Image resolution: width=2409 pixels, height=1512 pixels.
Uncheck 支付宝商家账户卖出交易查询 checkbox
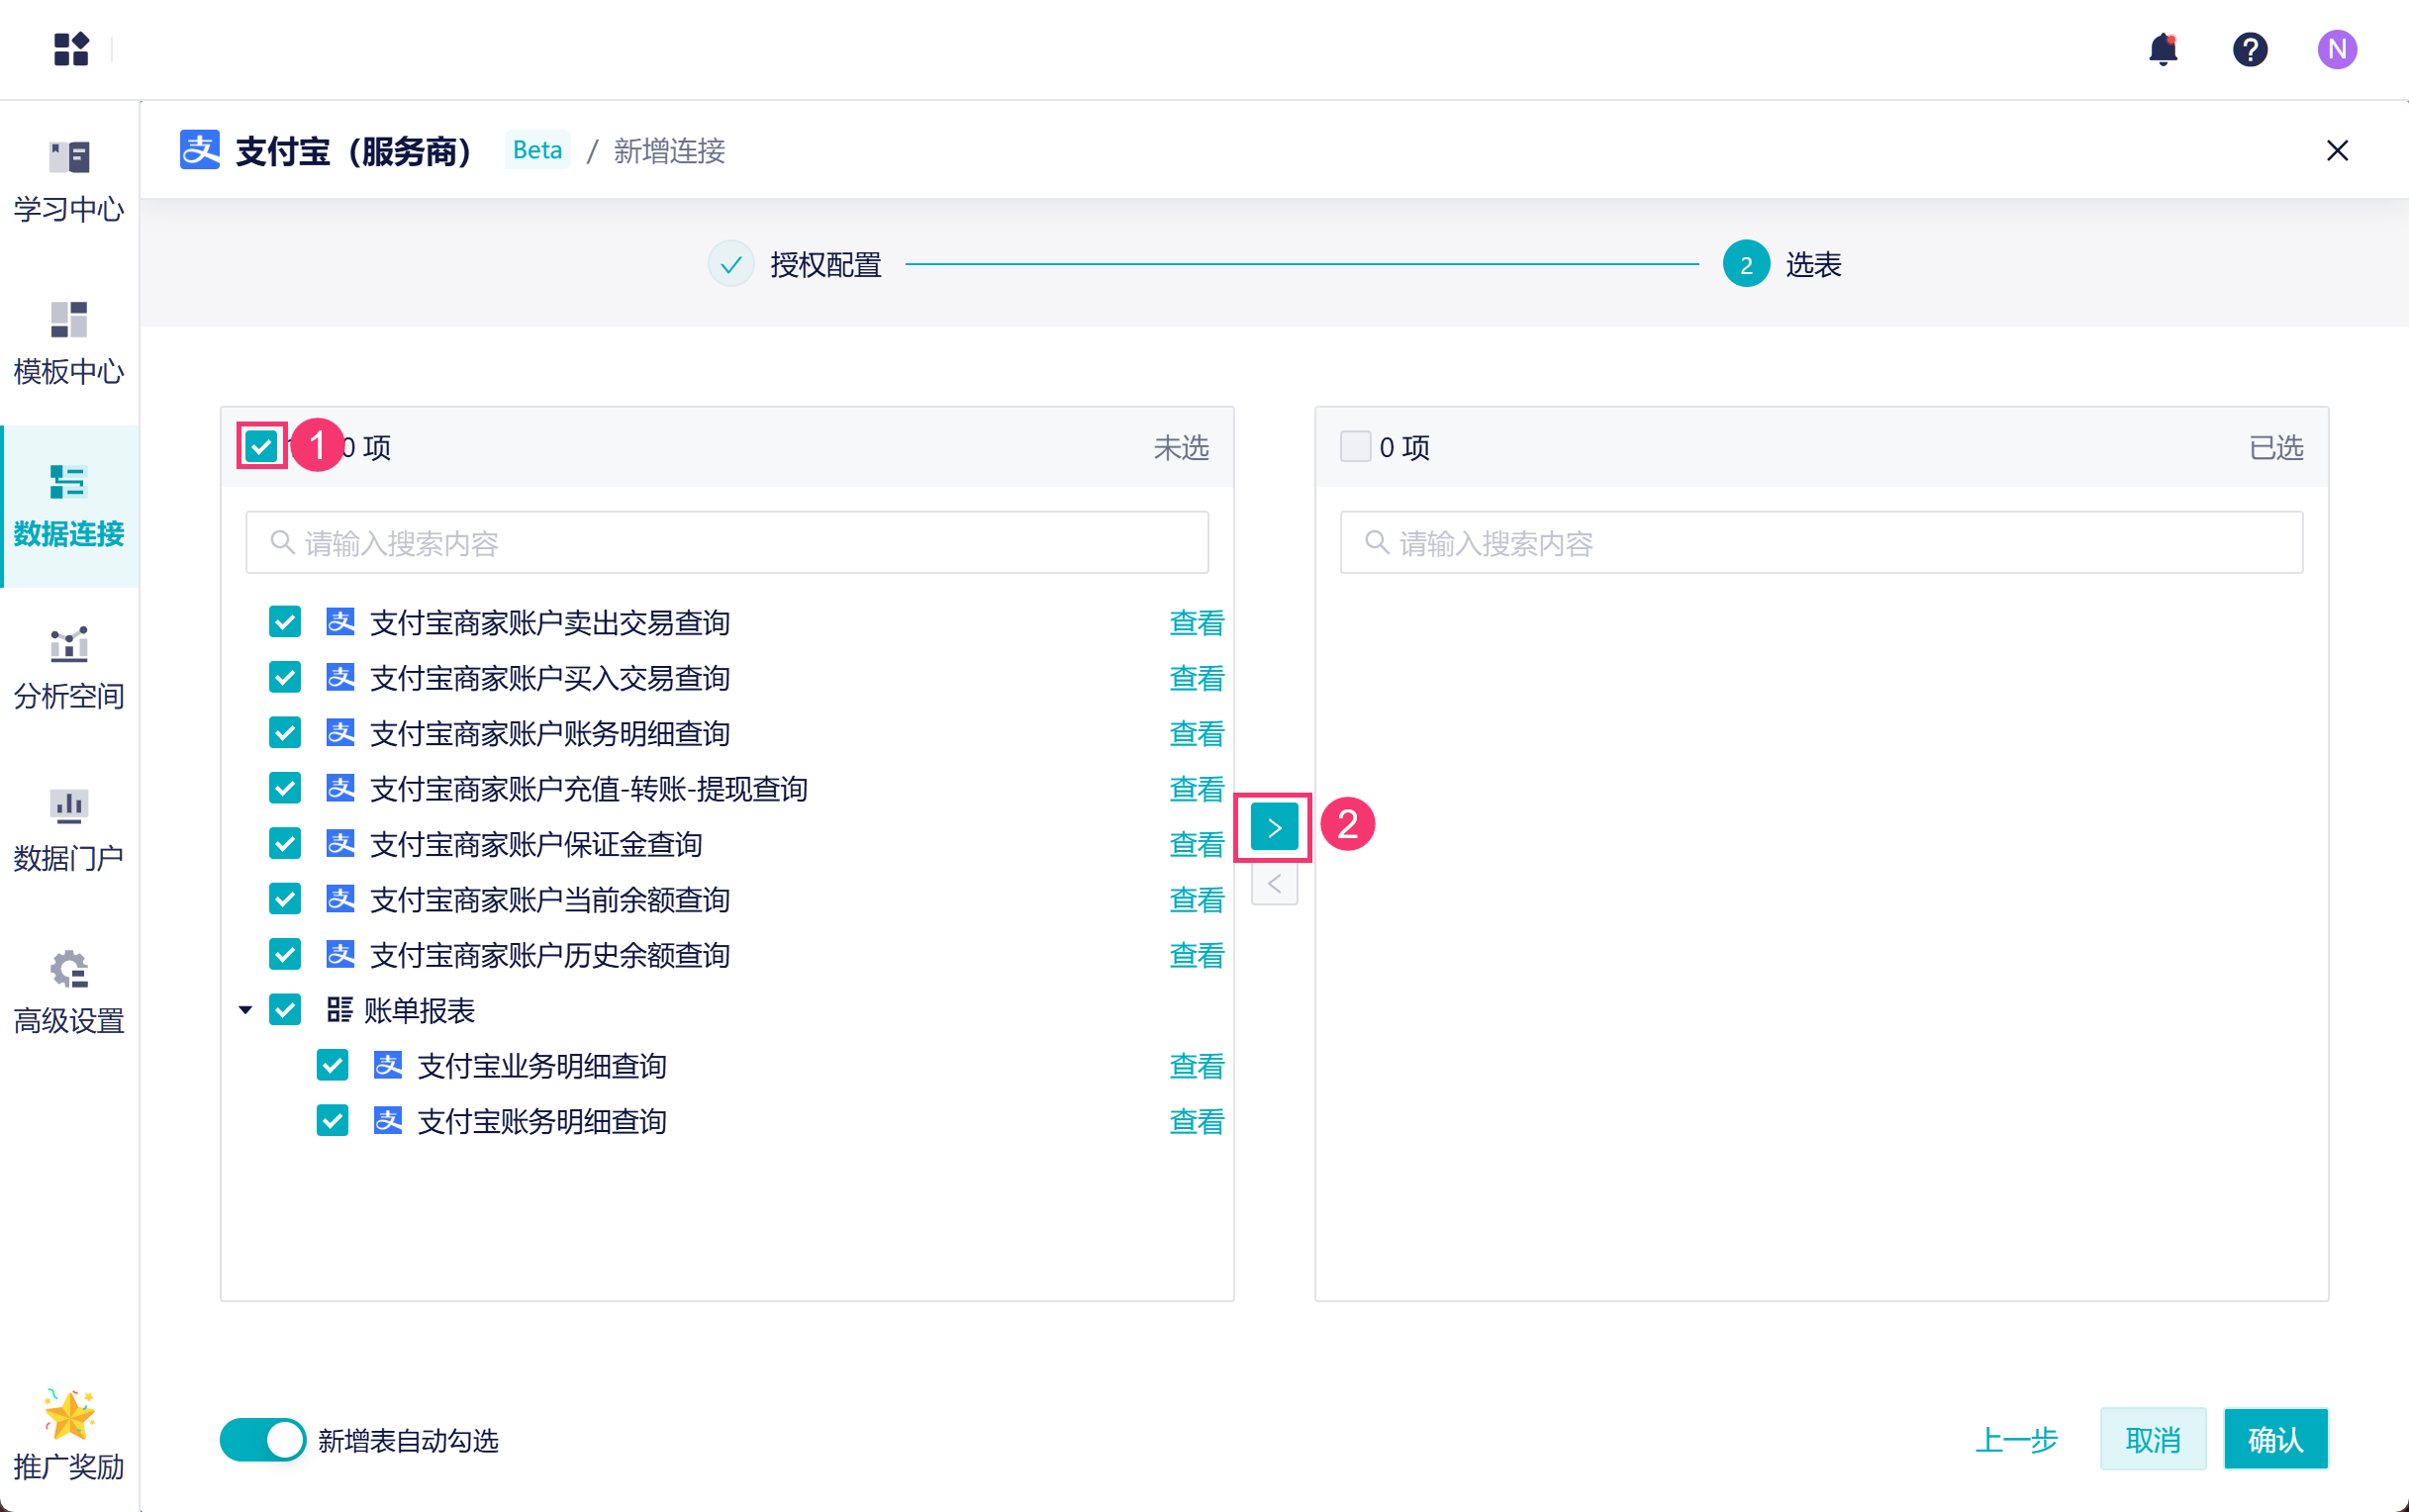(x=285, y=622)
